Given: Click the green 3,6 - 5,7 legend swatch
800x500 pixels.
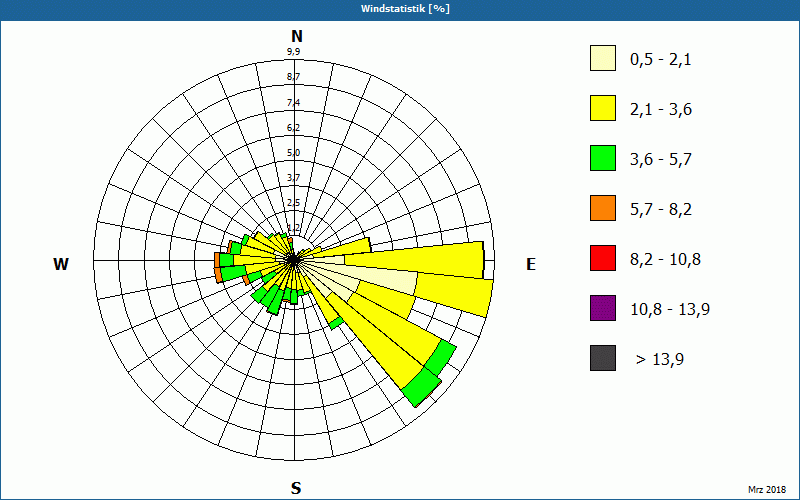Looking at the screenshot, I should pyautogui.click(x=603, y=158).
